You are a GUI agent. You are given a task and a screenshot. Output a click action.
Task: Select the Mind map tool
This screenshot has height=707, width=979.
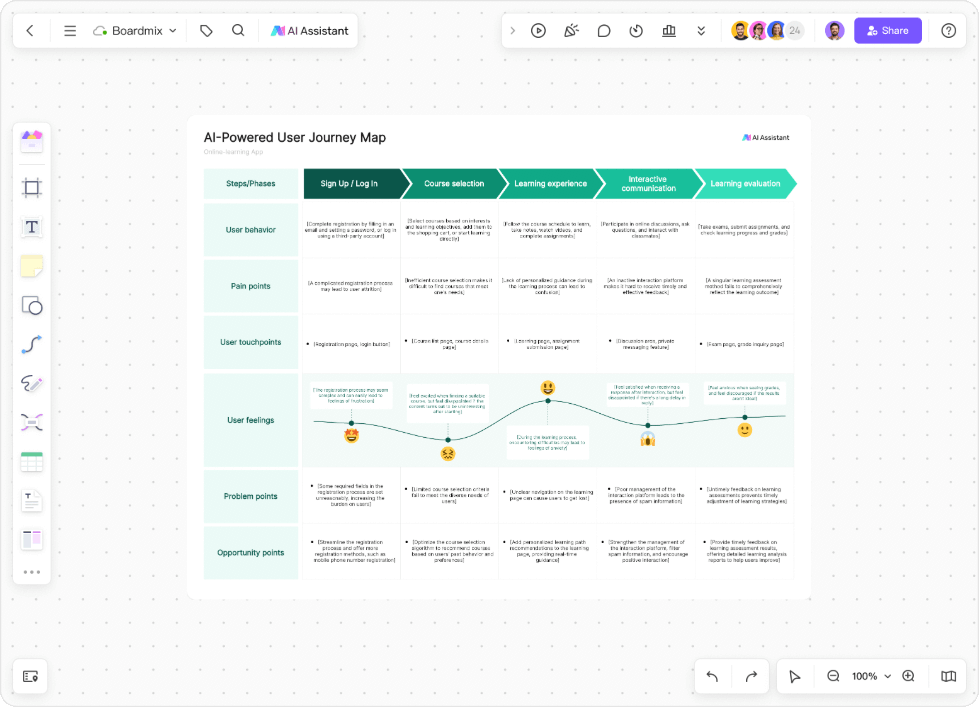click(x=32, y=423)
